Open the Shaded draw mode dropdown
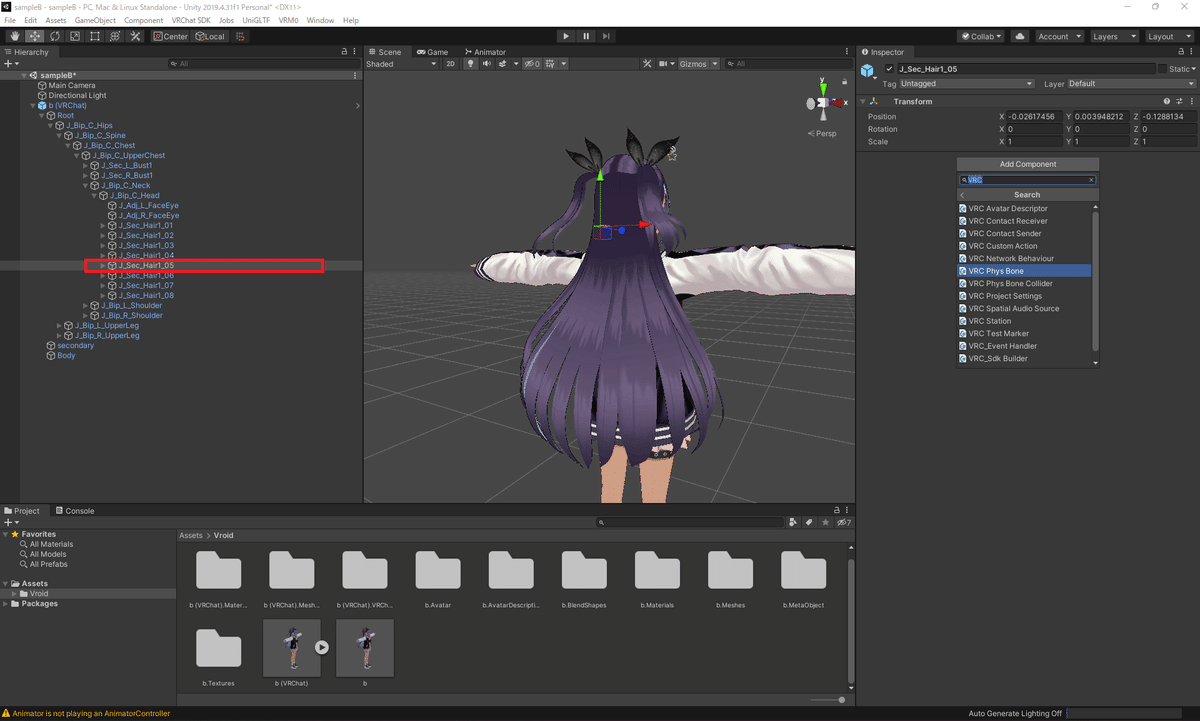This screenshot has width=1200, height=721. (x=401, y=64)
